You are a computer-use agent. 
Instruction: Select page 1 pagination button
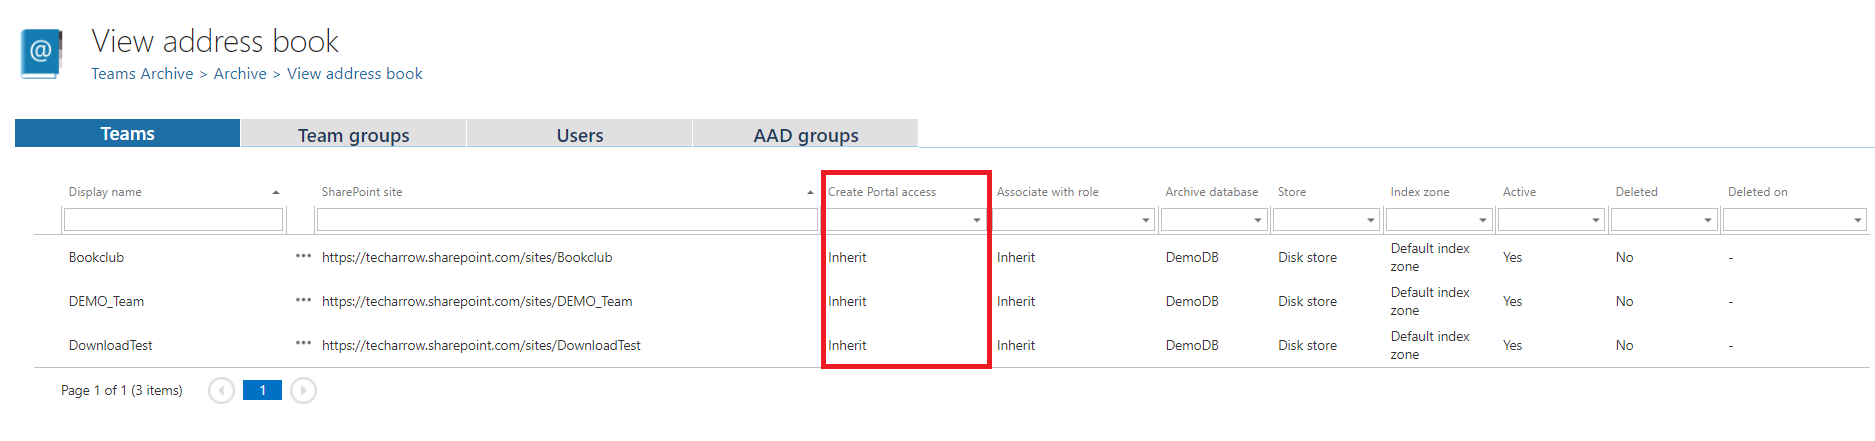click(x=262, y=390)
